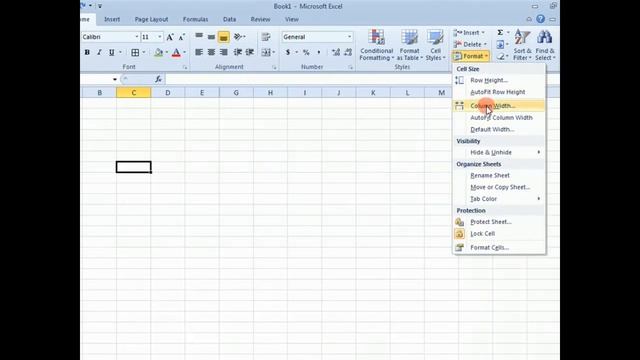This screenshot has height=360, width=640.
Task: Align text right icon
Action: (x=223, y=52)
